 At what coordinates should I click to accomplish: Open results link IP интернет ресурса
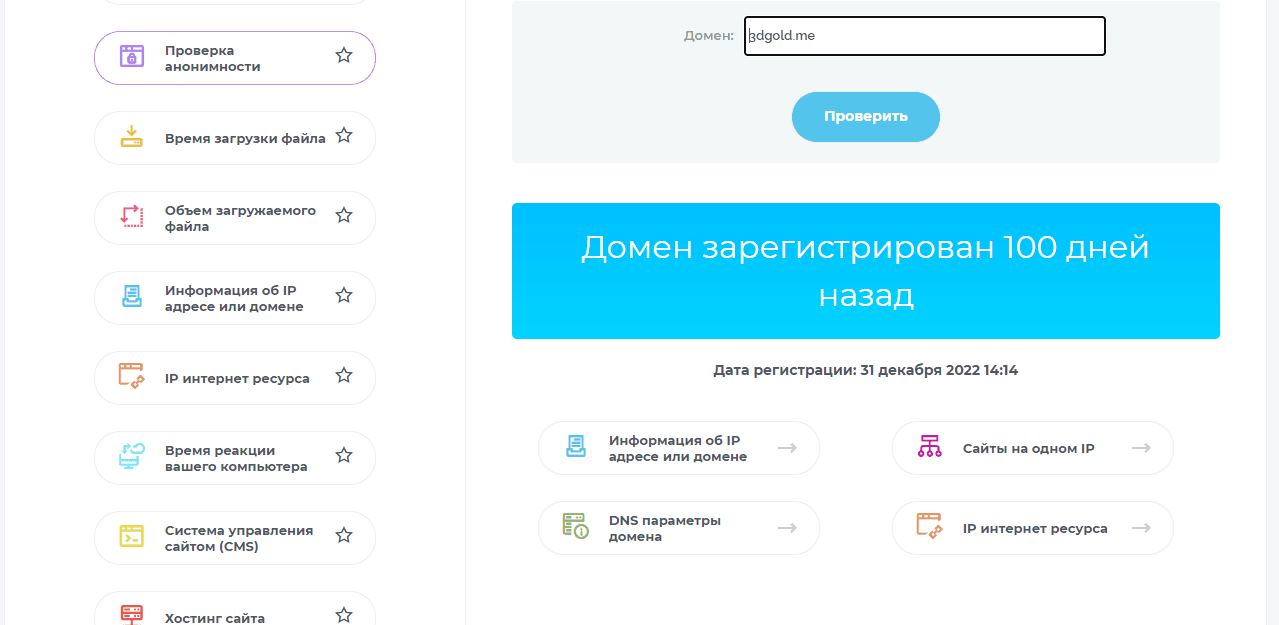1034,528
